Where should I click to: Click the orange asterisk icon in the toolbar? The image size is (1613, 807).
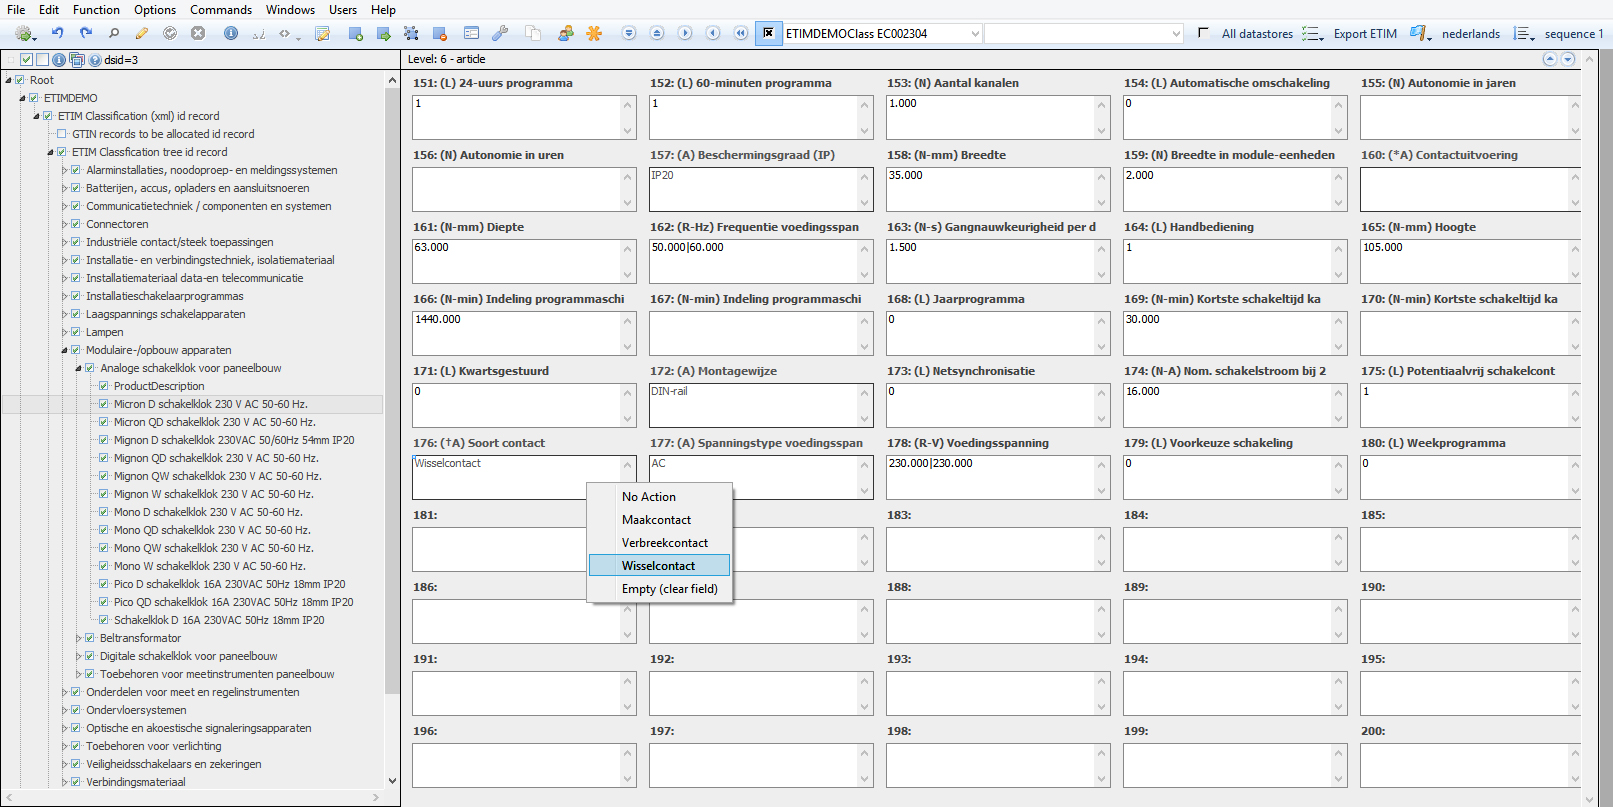[x=594, y=33]
